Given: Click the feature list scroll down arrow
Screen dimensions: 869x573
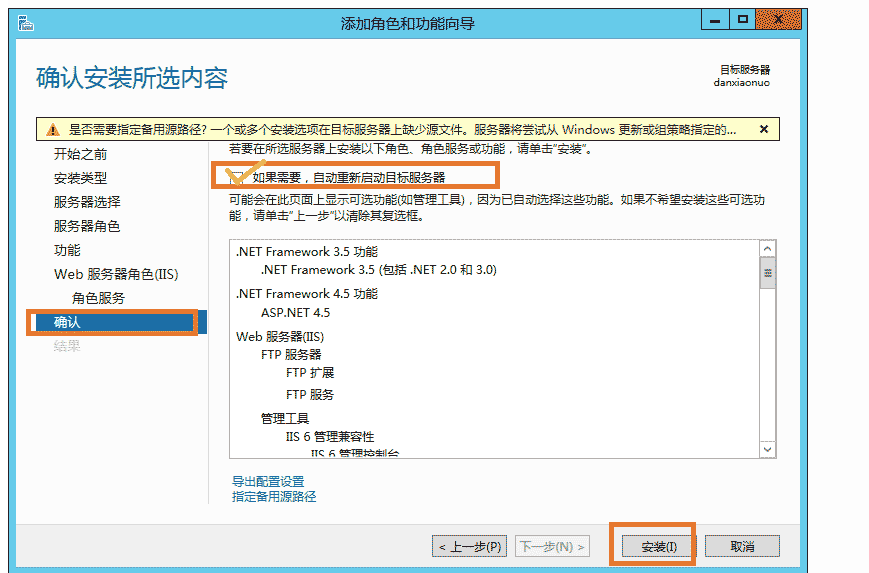Looking at the screenshot, I should point(768,449).
